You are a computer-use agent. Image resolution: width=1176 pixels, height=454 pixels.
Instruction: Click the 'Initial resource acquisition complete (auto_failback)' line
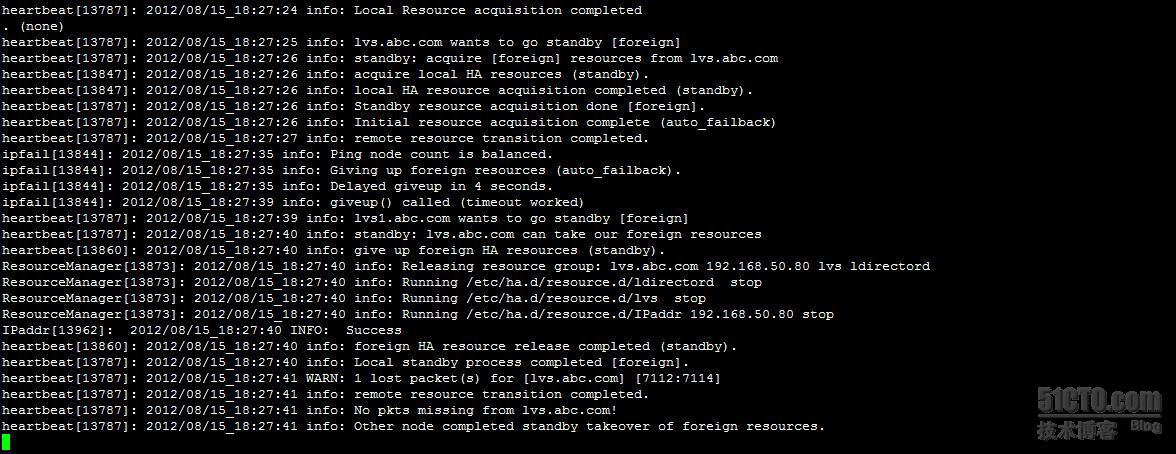[x=389, y=122]
